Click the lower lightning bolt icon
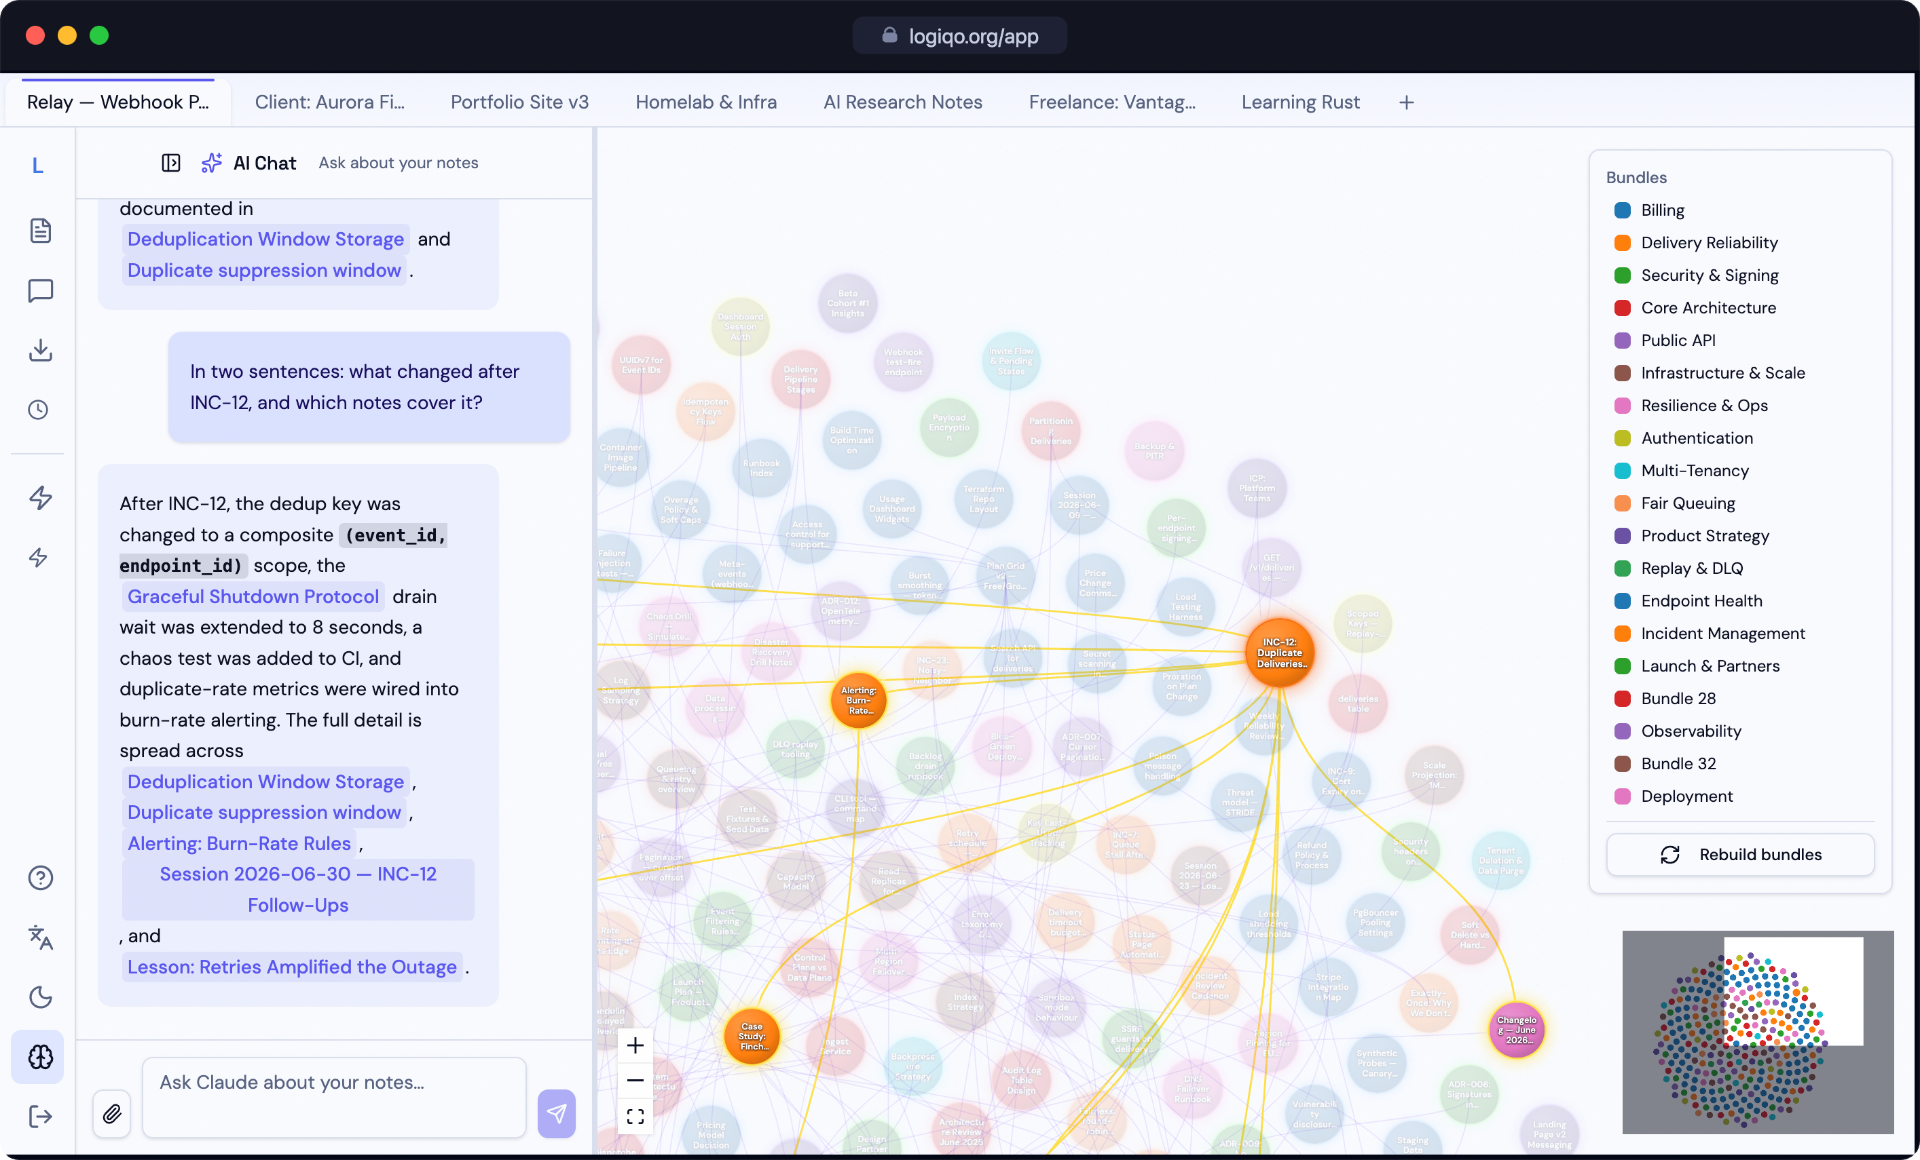 [38, 557]
